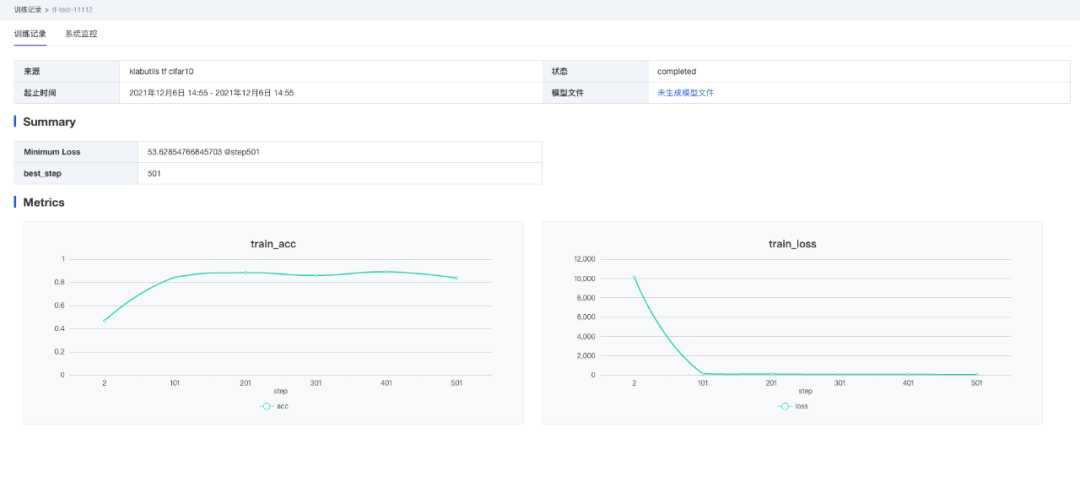Screen dimensions: 1080x482
Task: Switch to the 系统监控 tab
Action: [x=81, y=34]
